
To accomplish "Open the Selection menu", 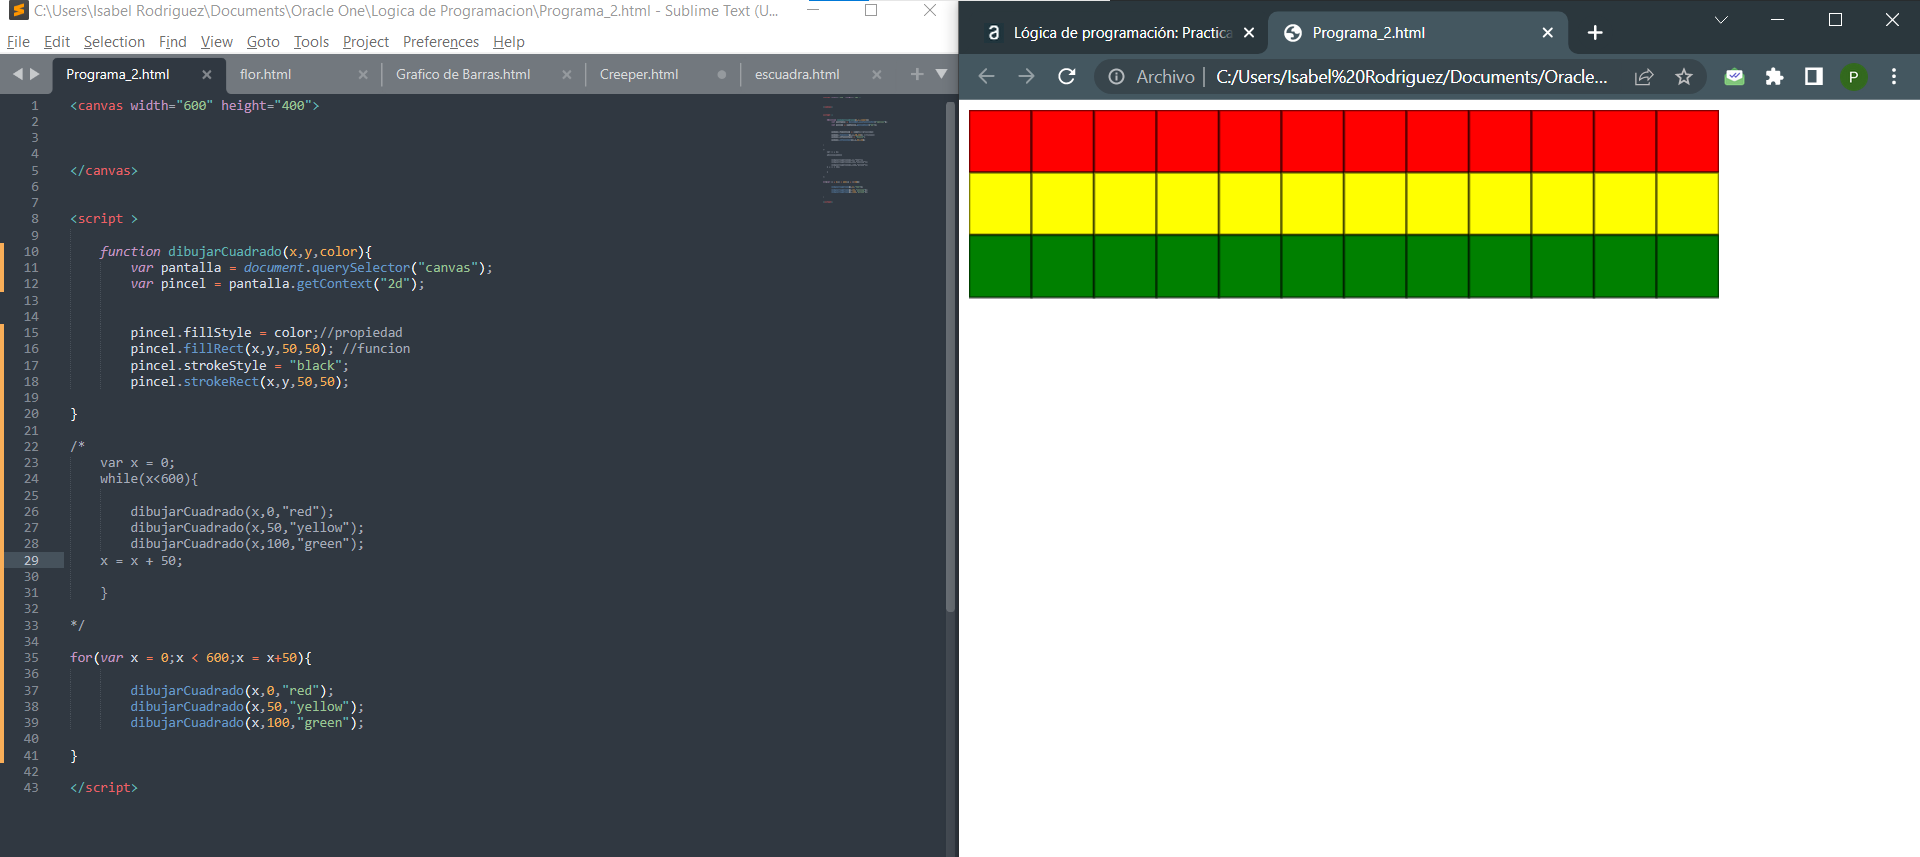I will tap(114, 42).
